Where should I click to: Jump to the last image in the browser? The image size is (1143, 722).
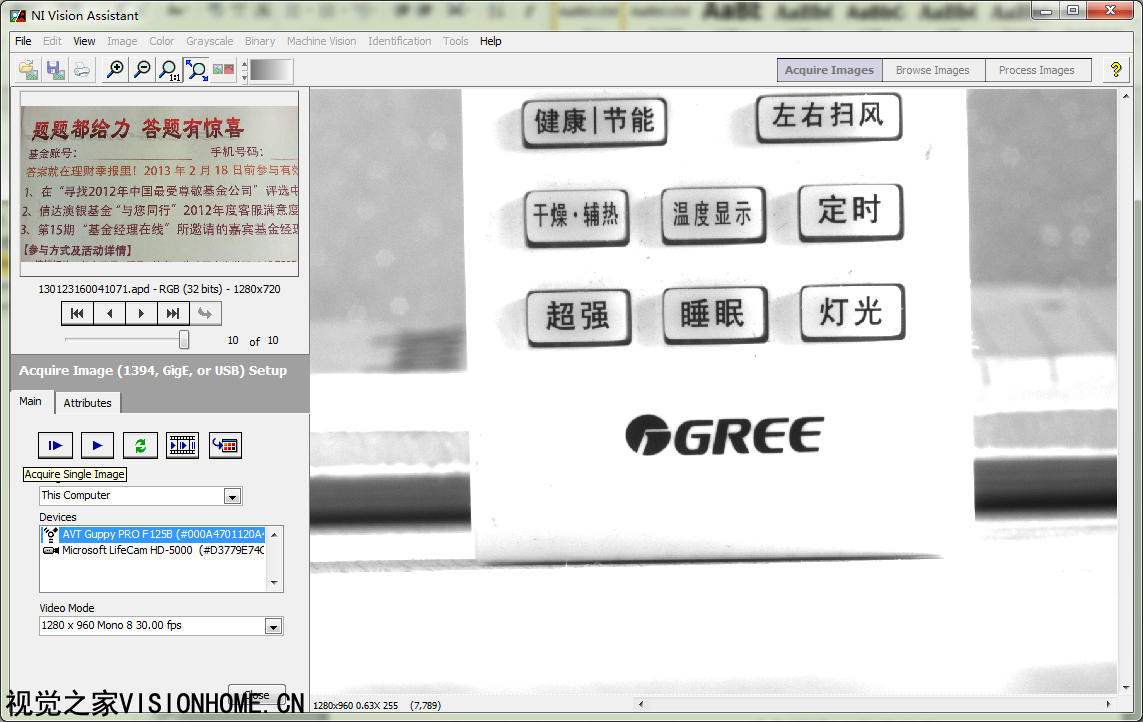(173, 314)
